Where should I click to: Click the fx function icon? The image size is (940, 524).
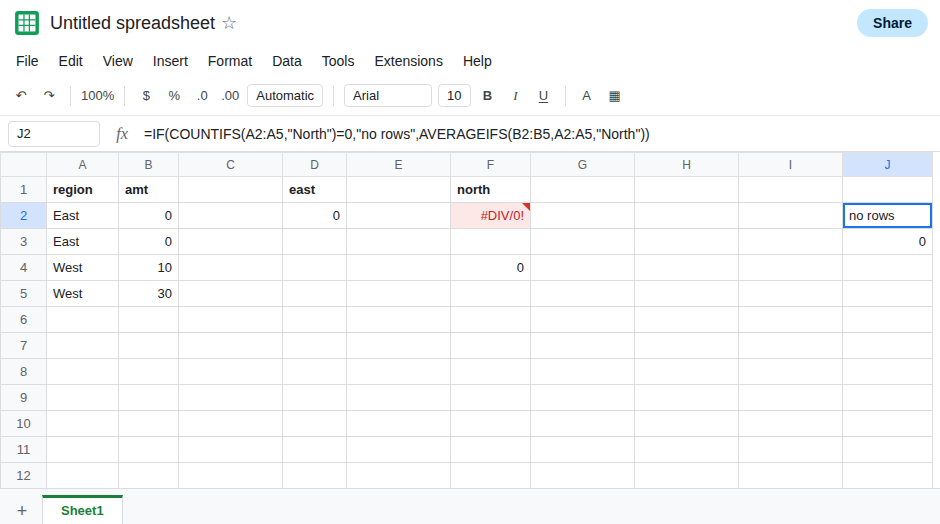click(122, 134)
